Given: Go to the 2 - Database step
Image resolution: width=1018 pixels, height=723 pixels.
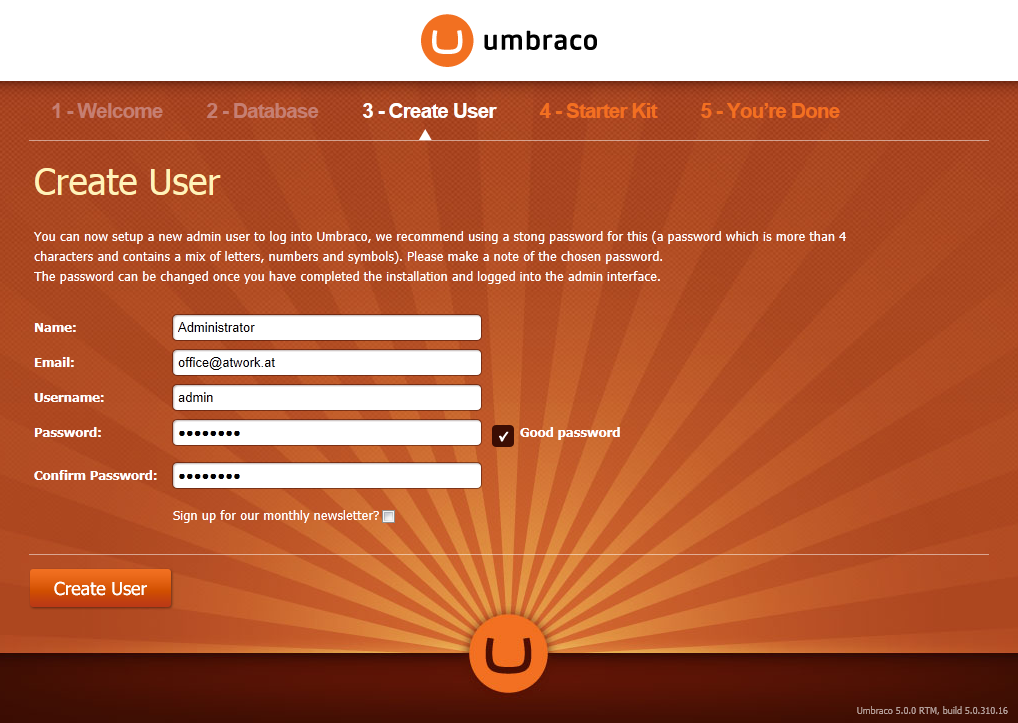Looking at the screenshot, I should [262, 111].
